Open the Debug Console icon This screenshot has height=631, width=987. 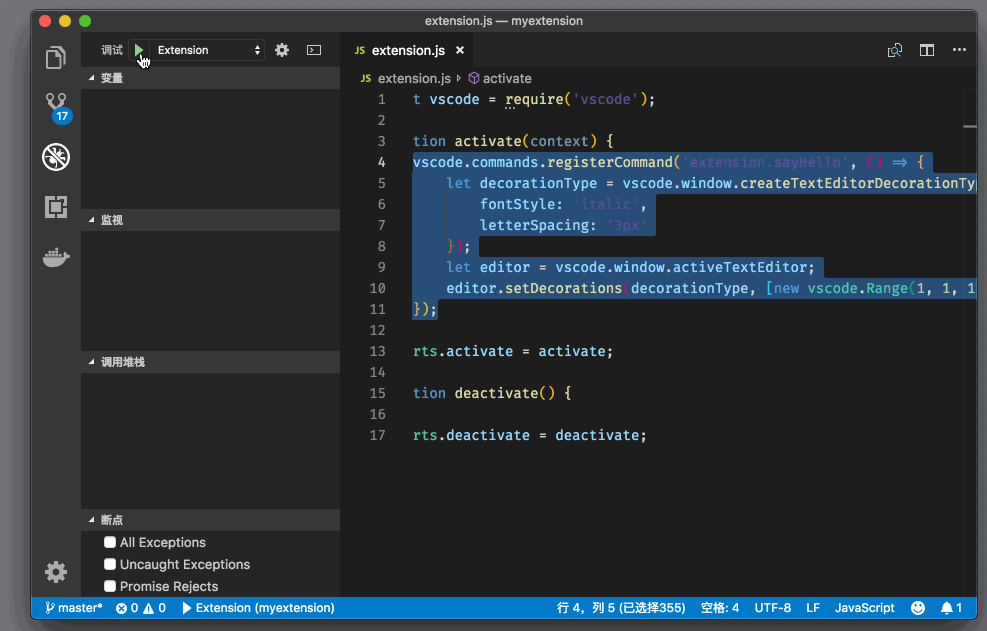pos(314,50)
